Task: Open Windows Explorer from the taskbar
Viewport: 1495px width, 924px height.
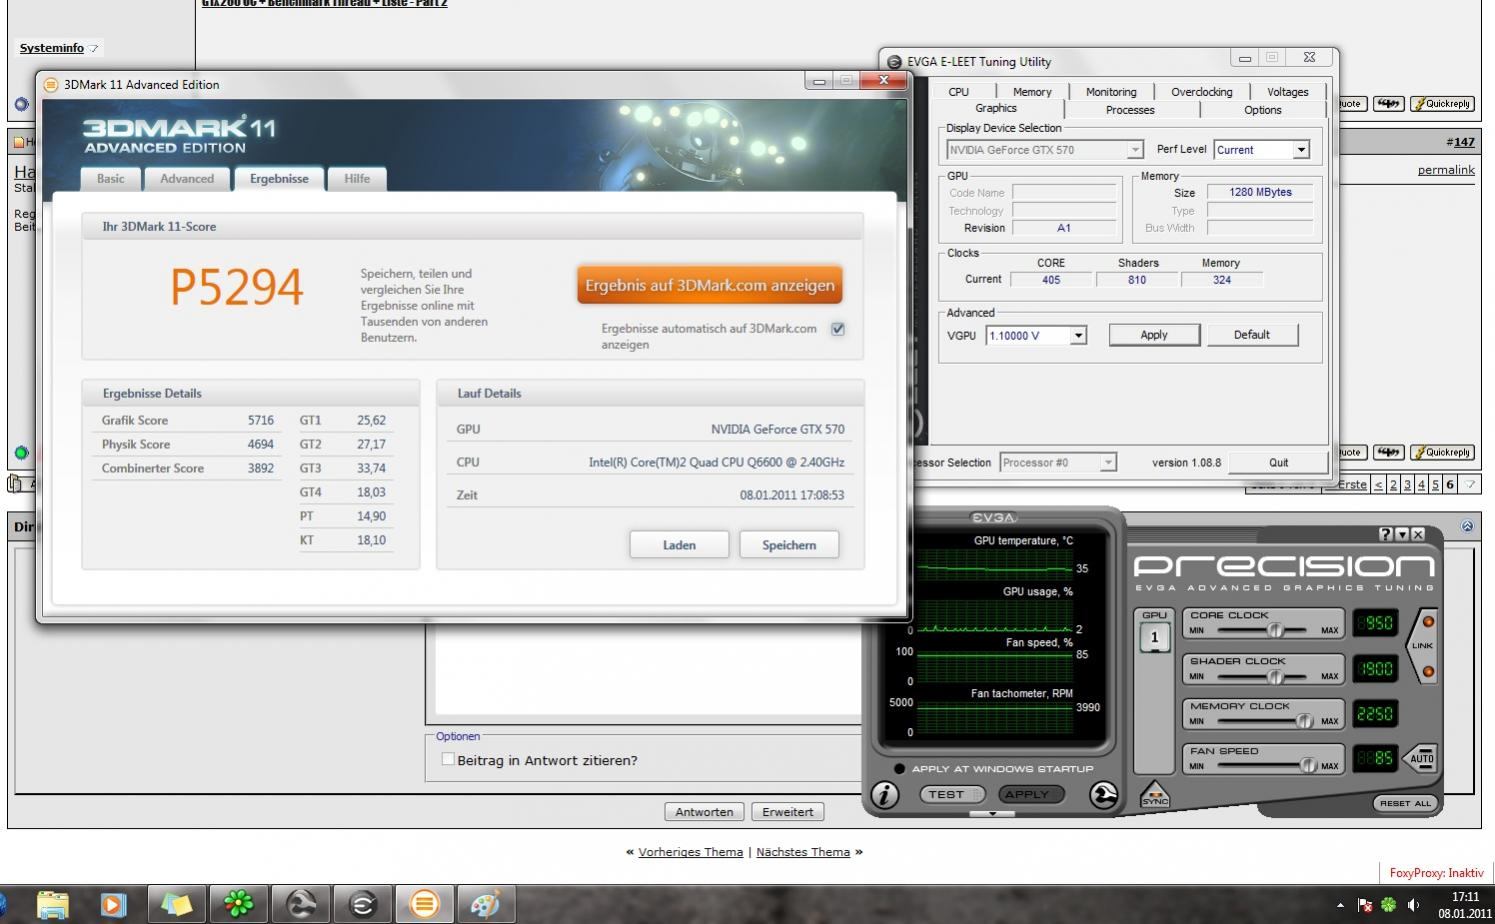Action: coord(52,904)
